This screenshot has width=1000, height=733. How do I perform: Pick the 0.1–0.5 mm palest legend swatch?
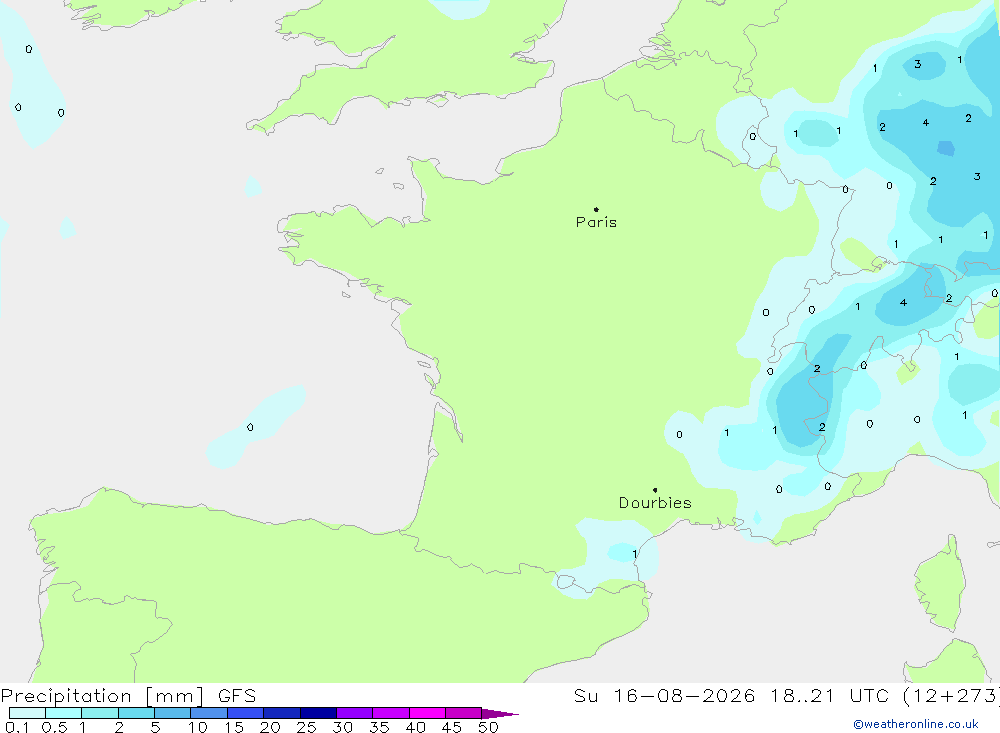pyautogui.click(x=27, y=713)
